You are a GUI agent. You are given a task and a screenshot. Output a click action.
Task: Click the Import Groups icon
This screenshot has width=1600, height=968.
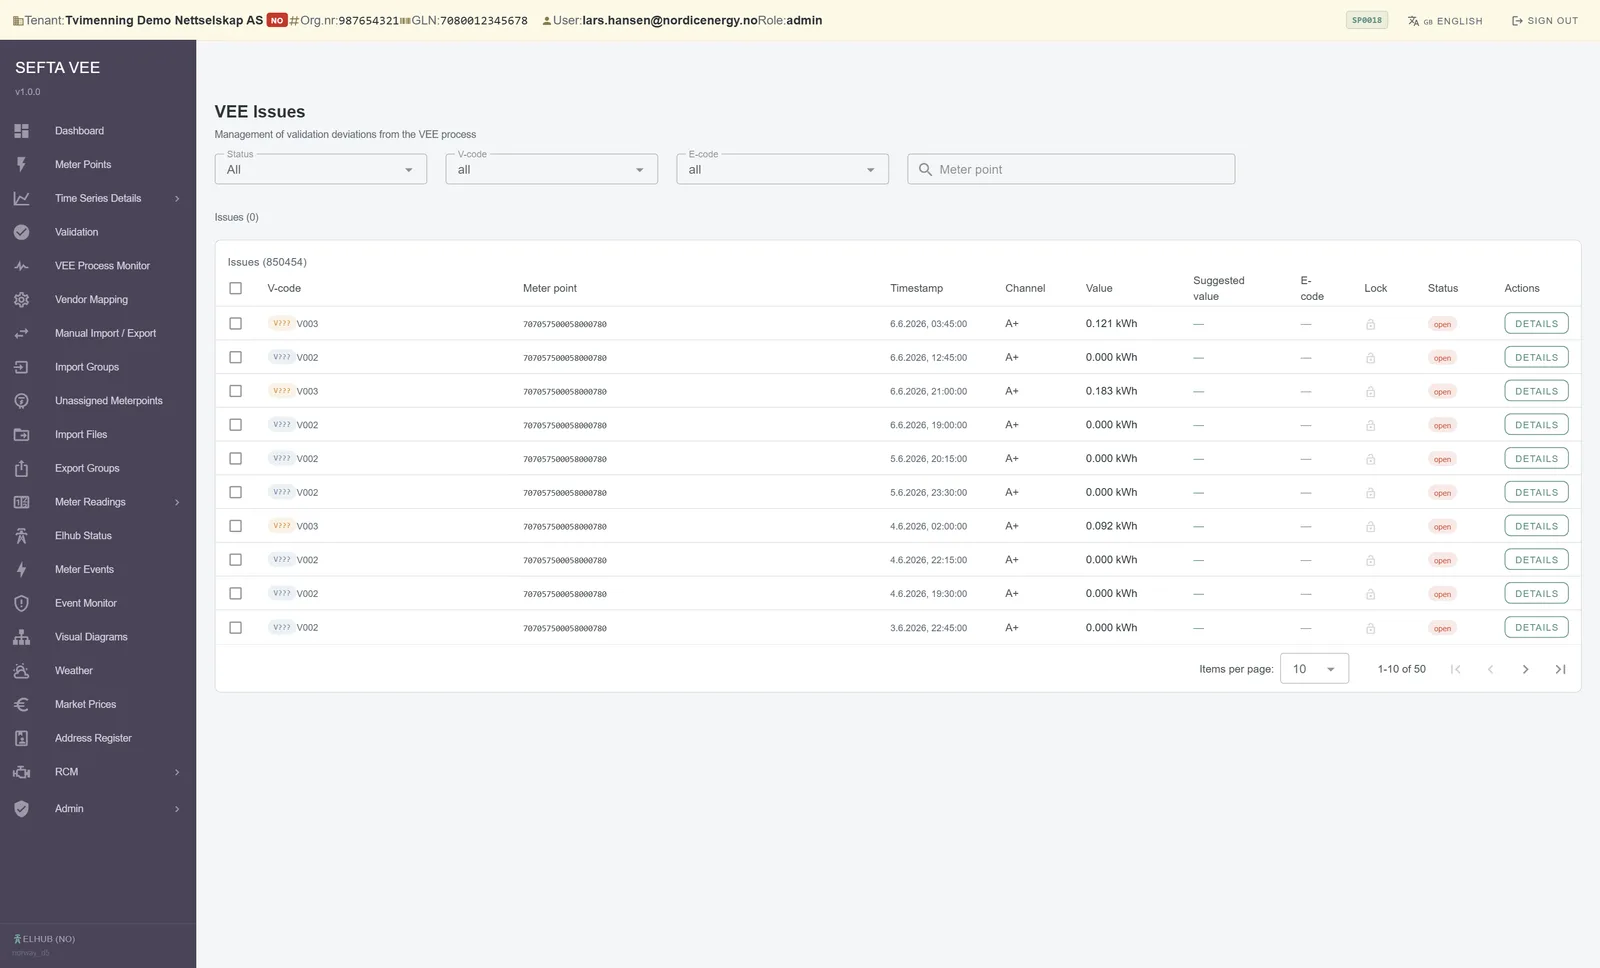pos(21,367)
